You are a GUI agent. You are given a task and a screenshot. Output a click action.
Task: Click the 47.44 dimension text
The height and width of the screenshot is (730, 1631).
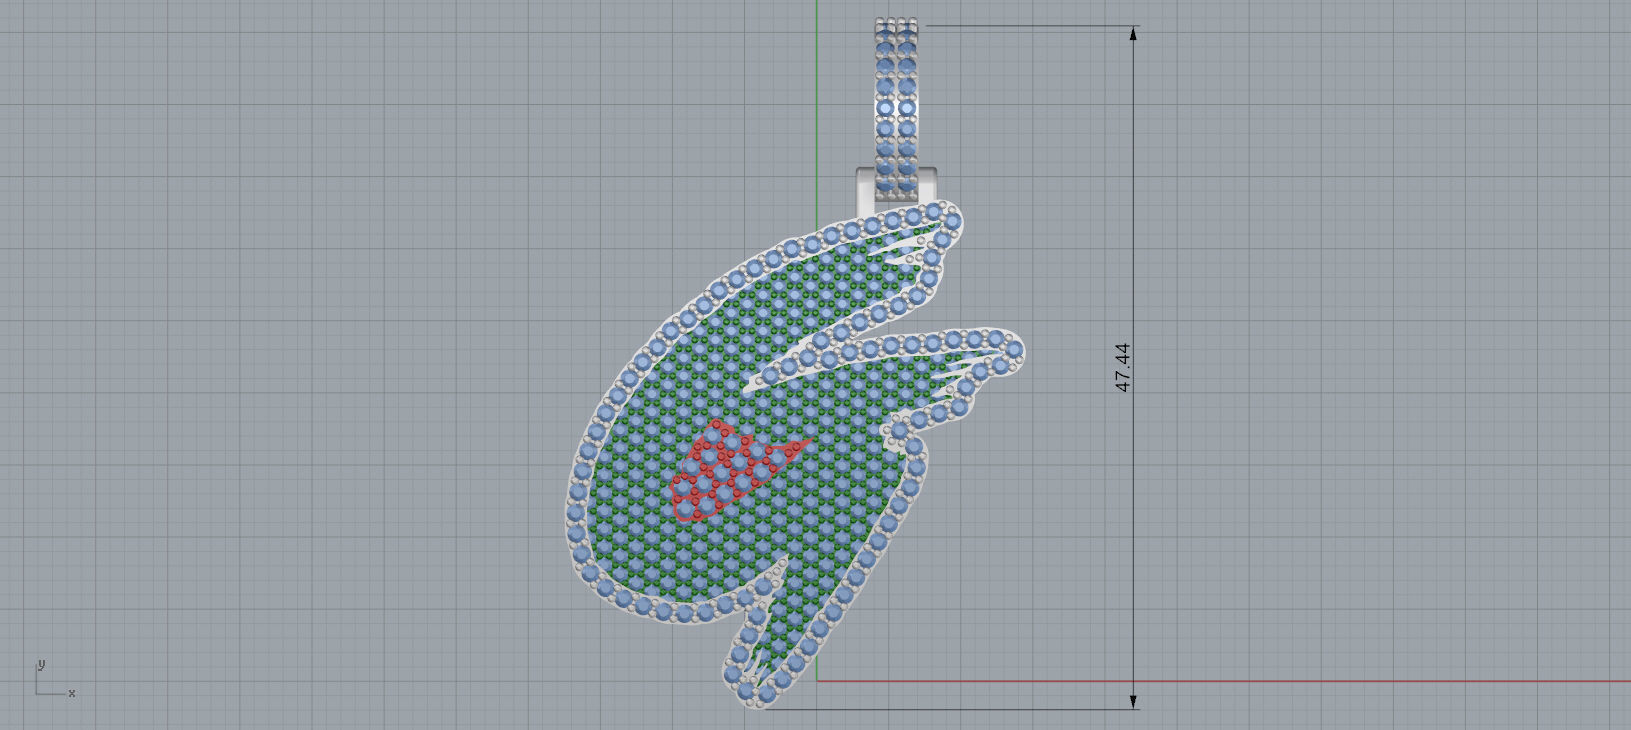click(1122, 367)
